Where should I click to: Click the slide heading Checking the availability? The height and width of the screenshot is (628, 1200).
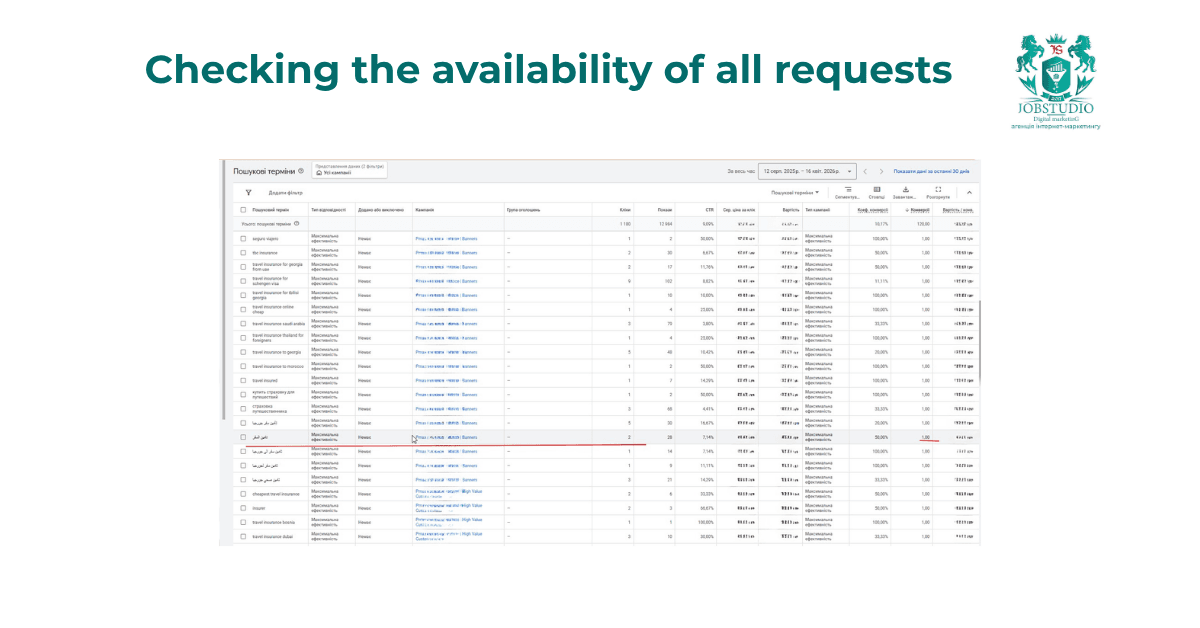[549, 69]
